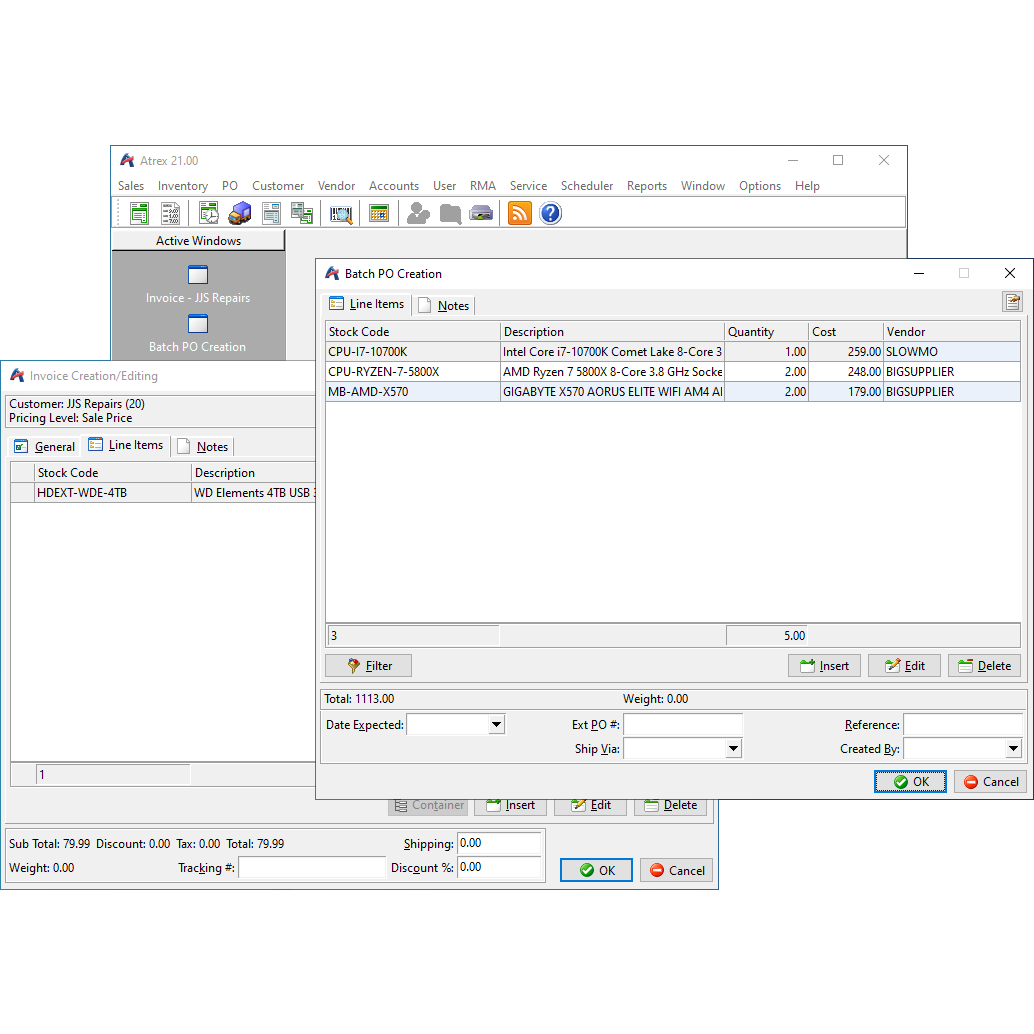Image resolution: width=1034 pixels, height=1034 pixels.
Task: Open the Scheduler menu
Action: pyautogui.click(x=587, y=186)
